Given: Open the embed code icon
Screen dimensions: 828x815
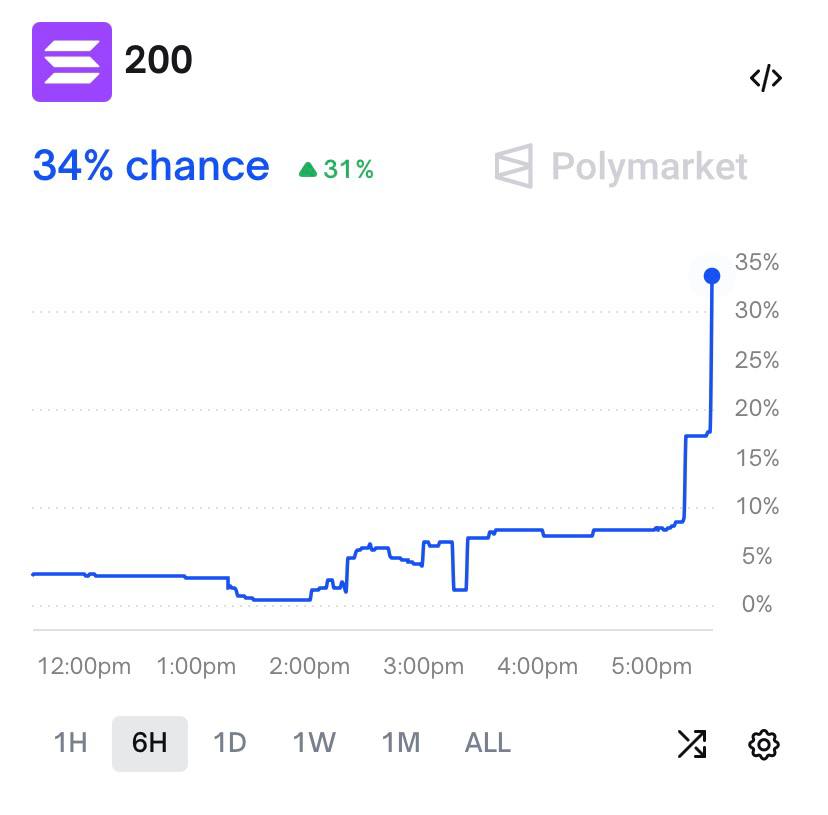Looking at the screenshot, I should [765, 79].
